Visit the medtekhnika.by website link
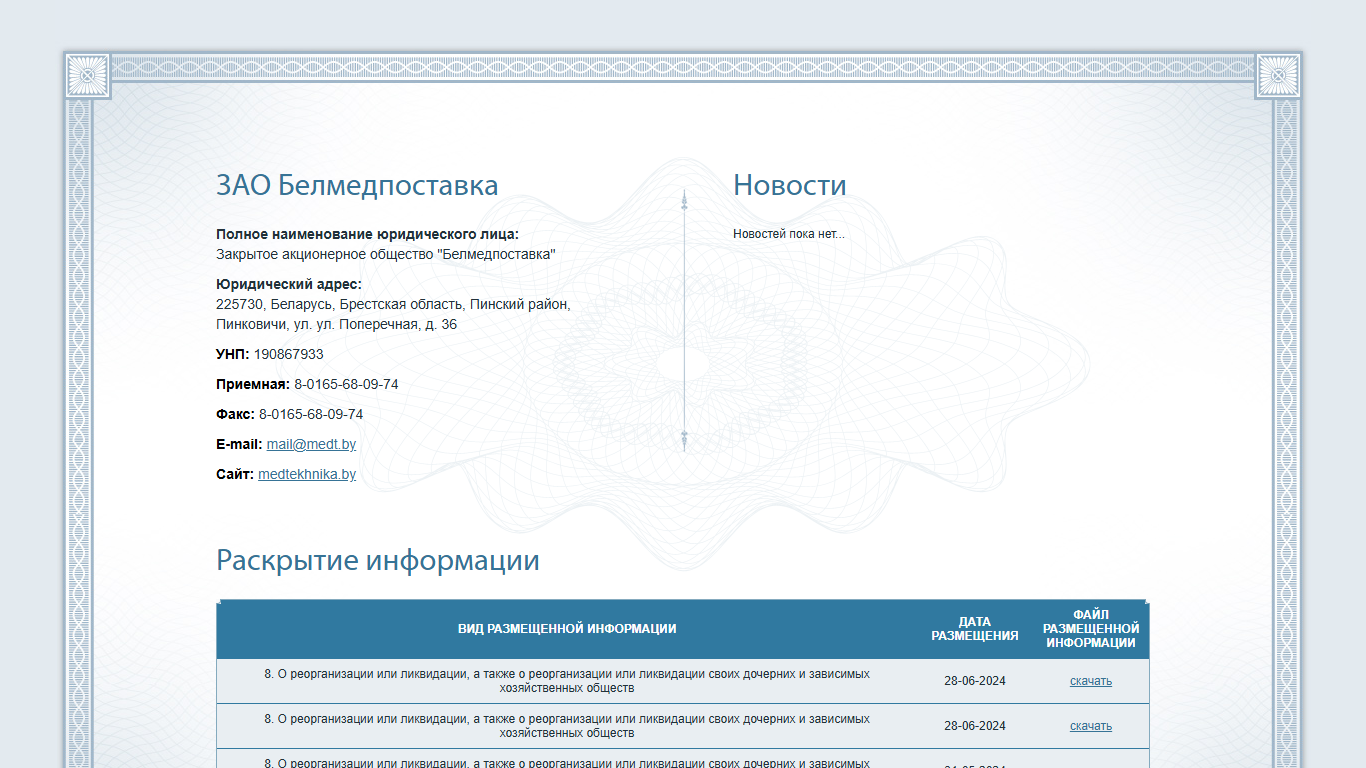Screen dimensions: 1366x768 click(307, 474)
